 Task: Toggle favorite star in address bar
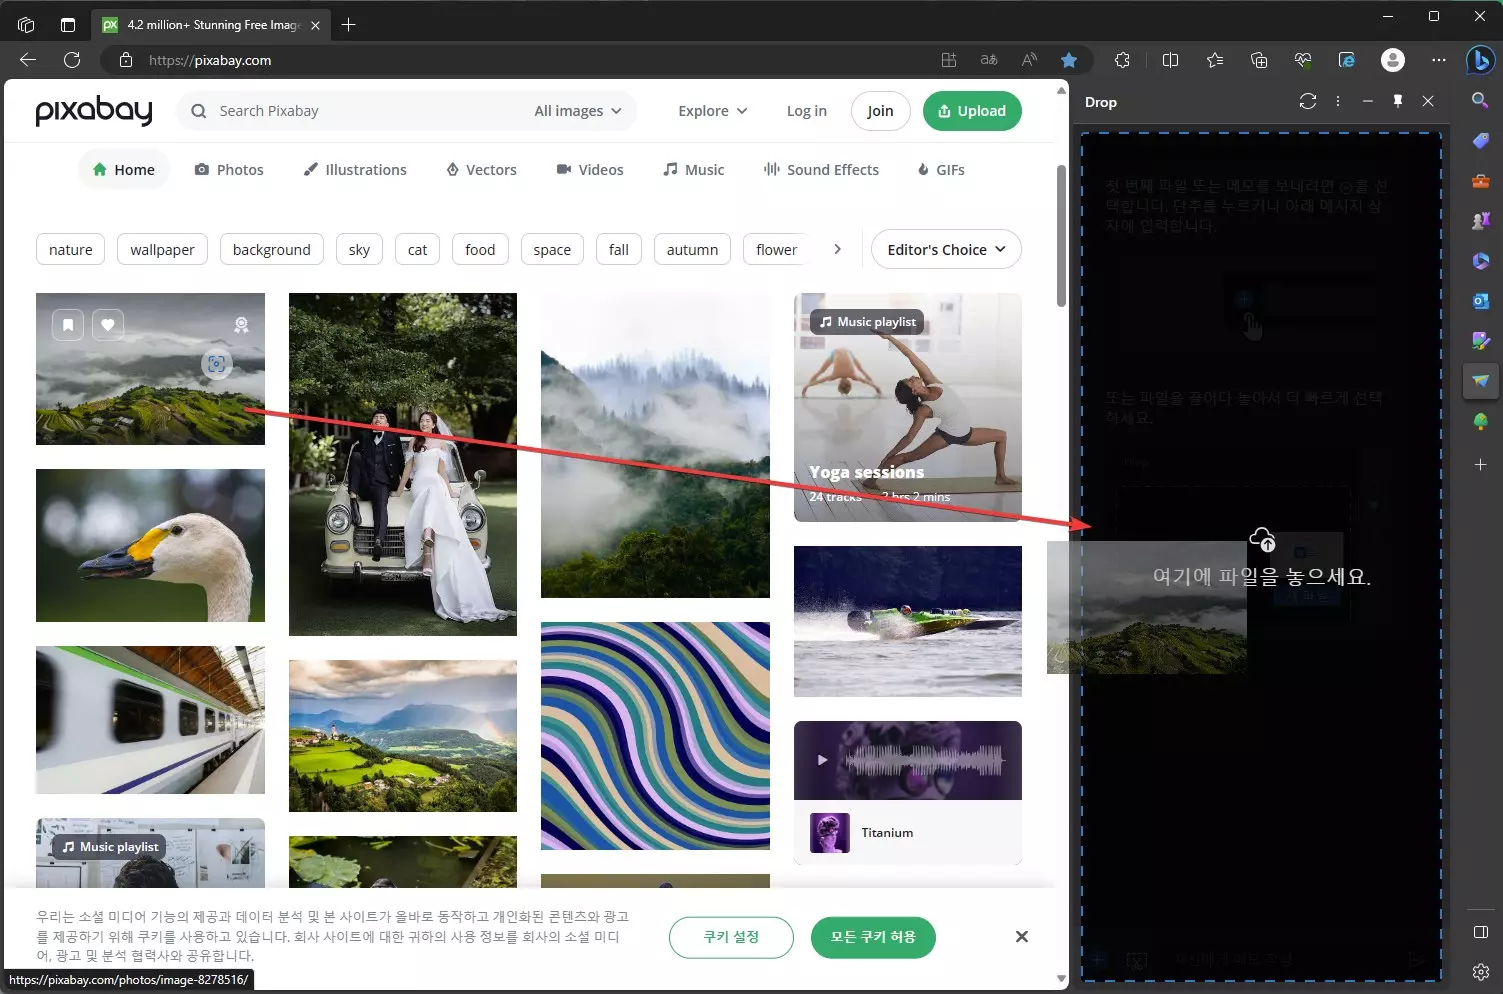1069,60
